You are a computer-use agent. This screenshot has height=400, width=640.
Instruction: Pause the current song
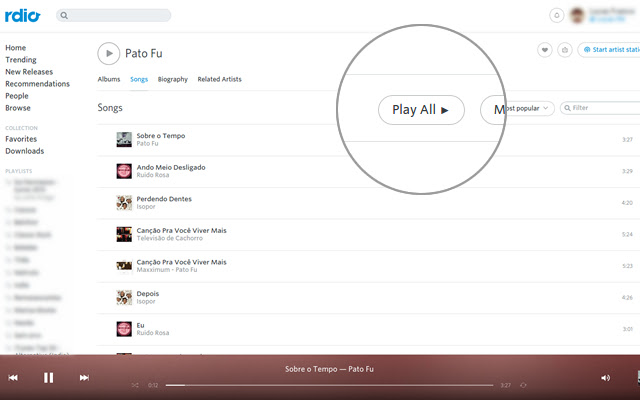click(49, 378)
